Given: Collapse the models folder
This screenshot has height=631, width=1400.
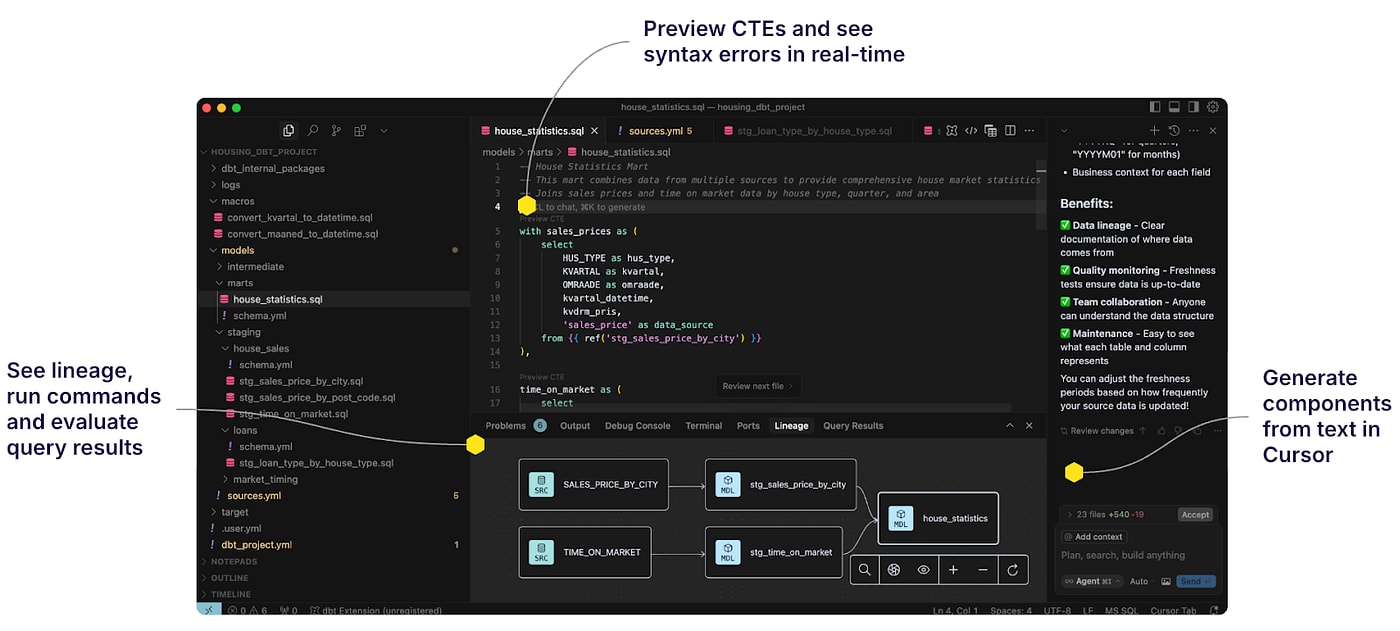Looking at the screenshot, I should pos(238,250).
